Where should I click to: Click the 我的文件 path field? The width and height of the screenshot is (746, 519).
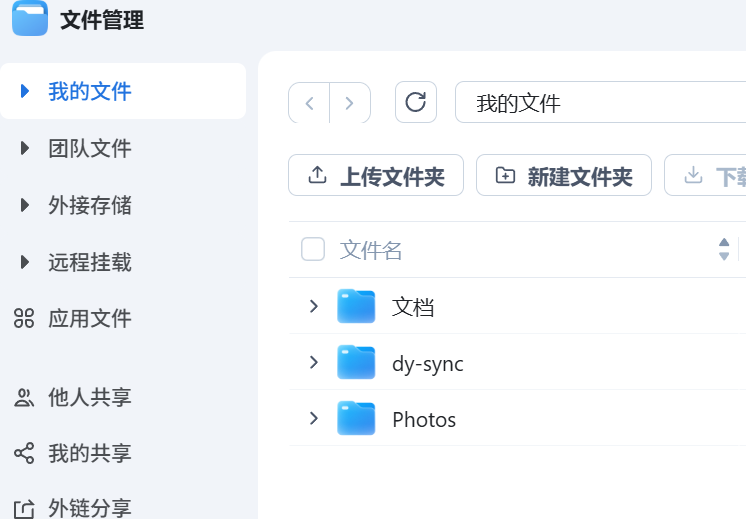click(x=600, y=103)
